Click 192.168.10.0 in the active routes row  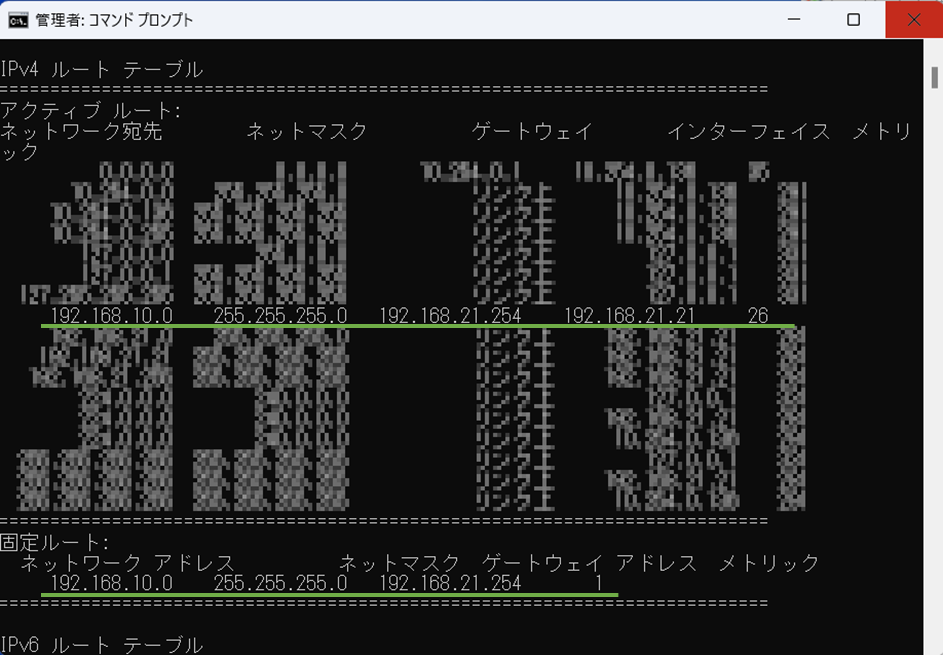pyautogui.click(x=111, y=316)
